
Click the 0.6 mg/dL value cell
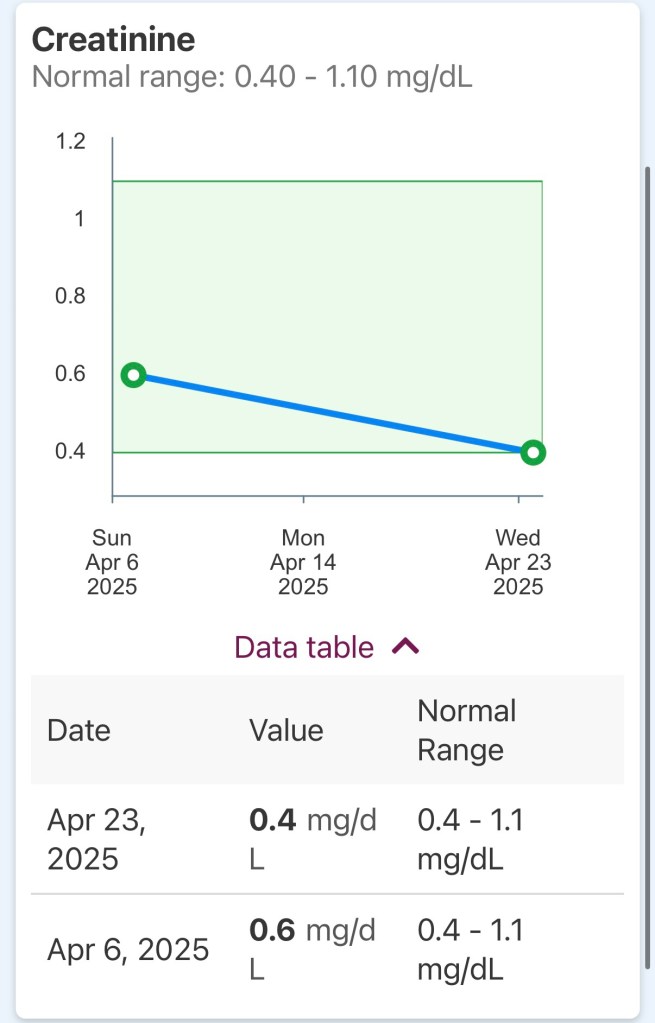coord(312,949)
